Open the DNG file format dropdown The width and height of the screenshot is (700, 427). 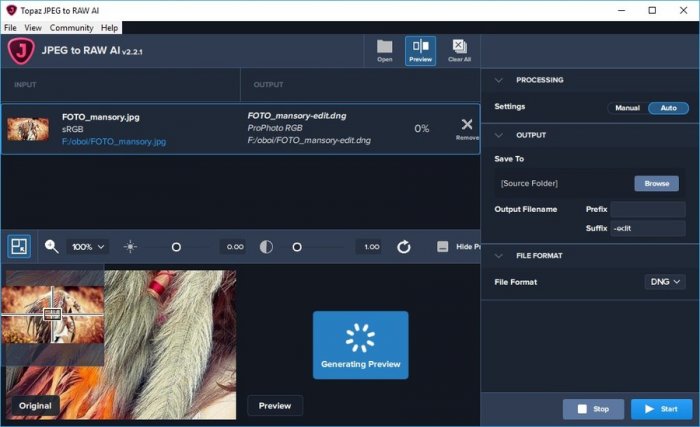[665, 282]
